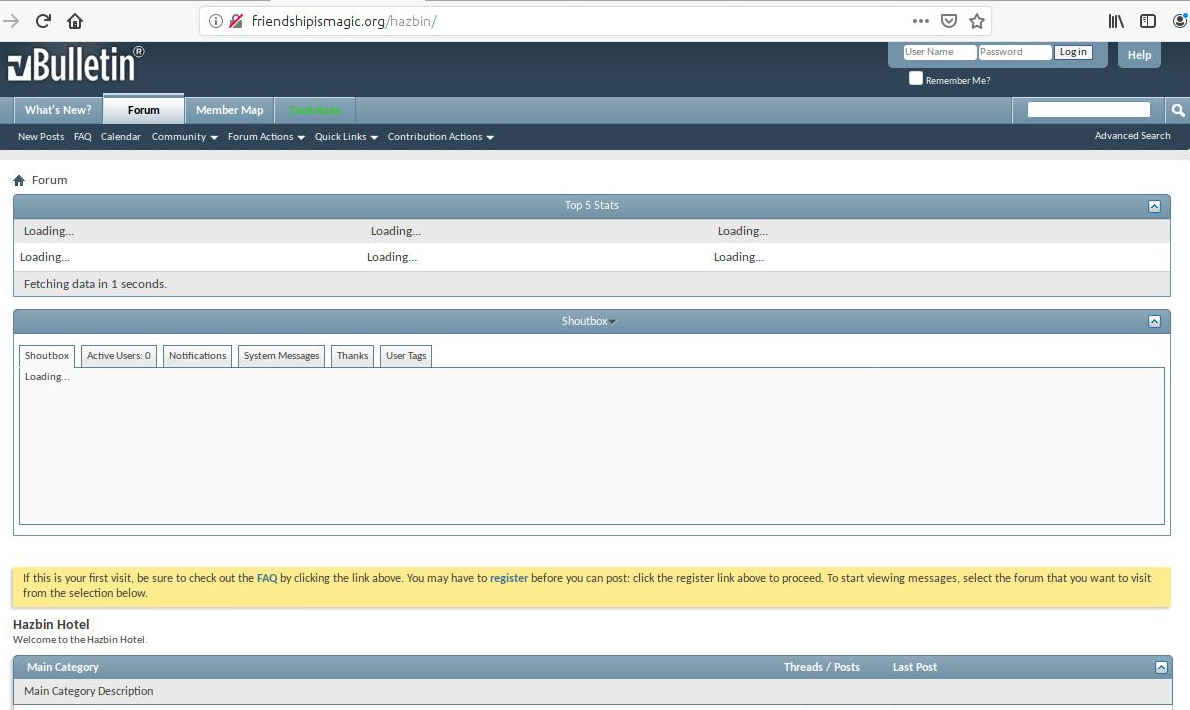Click into the User Name field
This screenshot has width=1190, height=710.
(x=938, y=52)
